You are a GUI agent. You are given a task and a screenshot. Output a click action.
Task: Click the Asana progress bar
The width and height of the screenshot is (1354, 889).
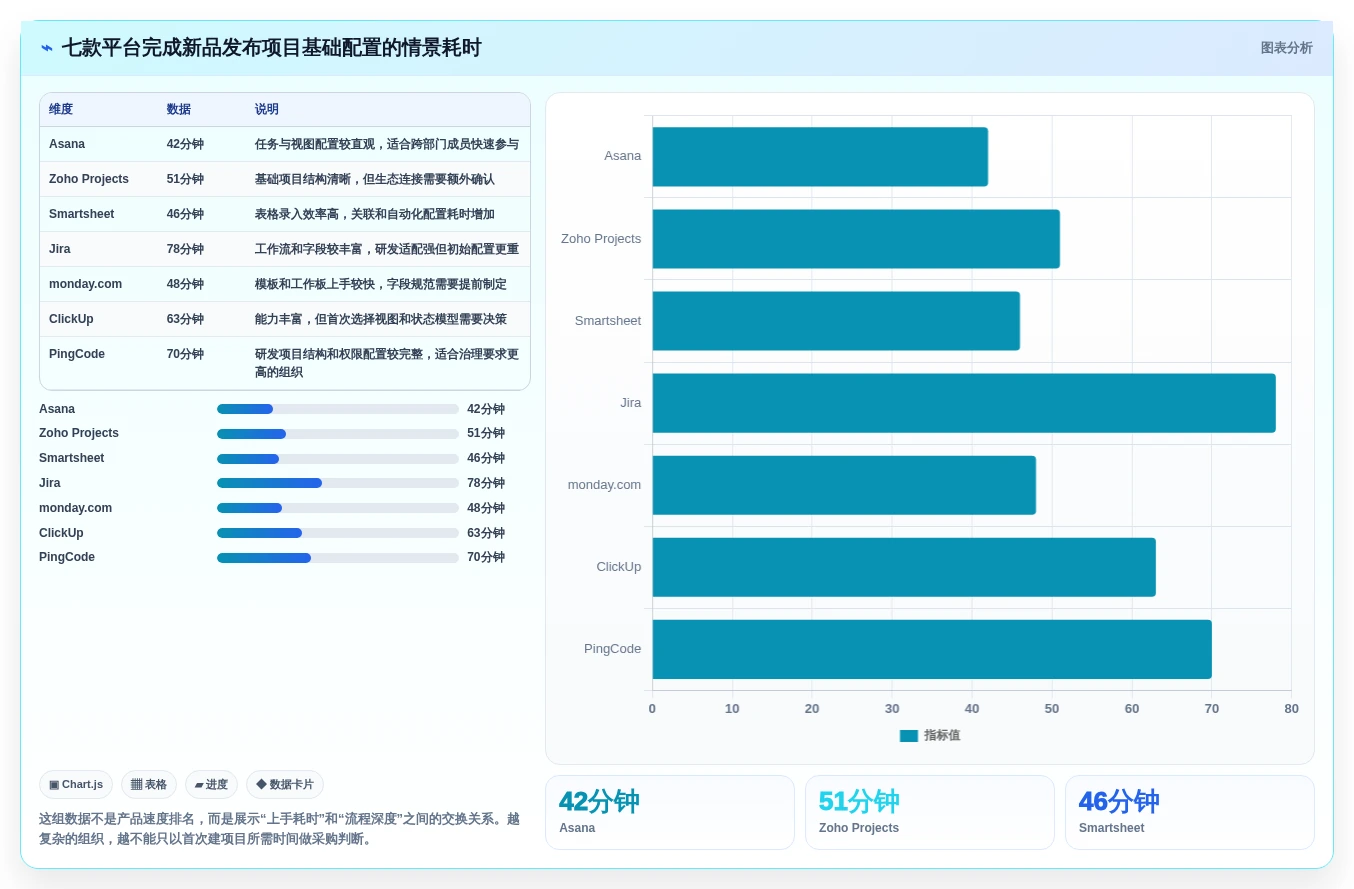pos(338,409)
